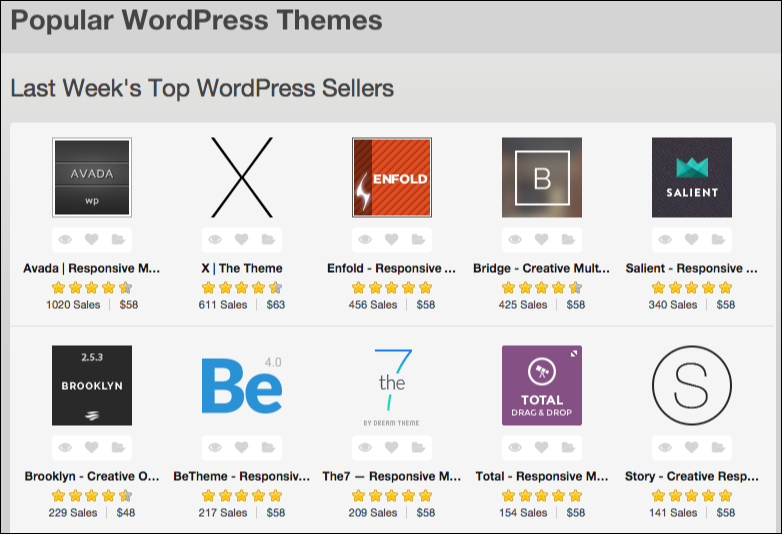The width and height of the screenshot is (782, 534).
Task: Open the Enfold theme thumbnail
Action: pyautogui.click(x=391, y=178)
